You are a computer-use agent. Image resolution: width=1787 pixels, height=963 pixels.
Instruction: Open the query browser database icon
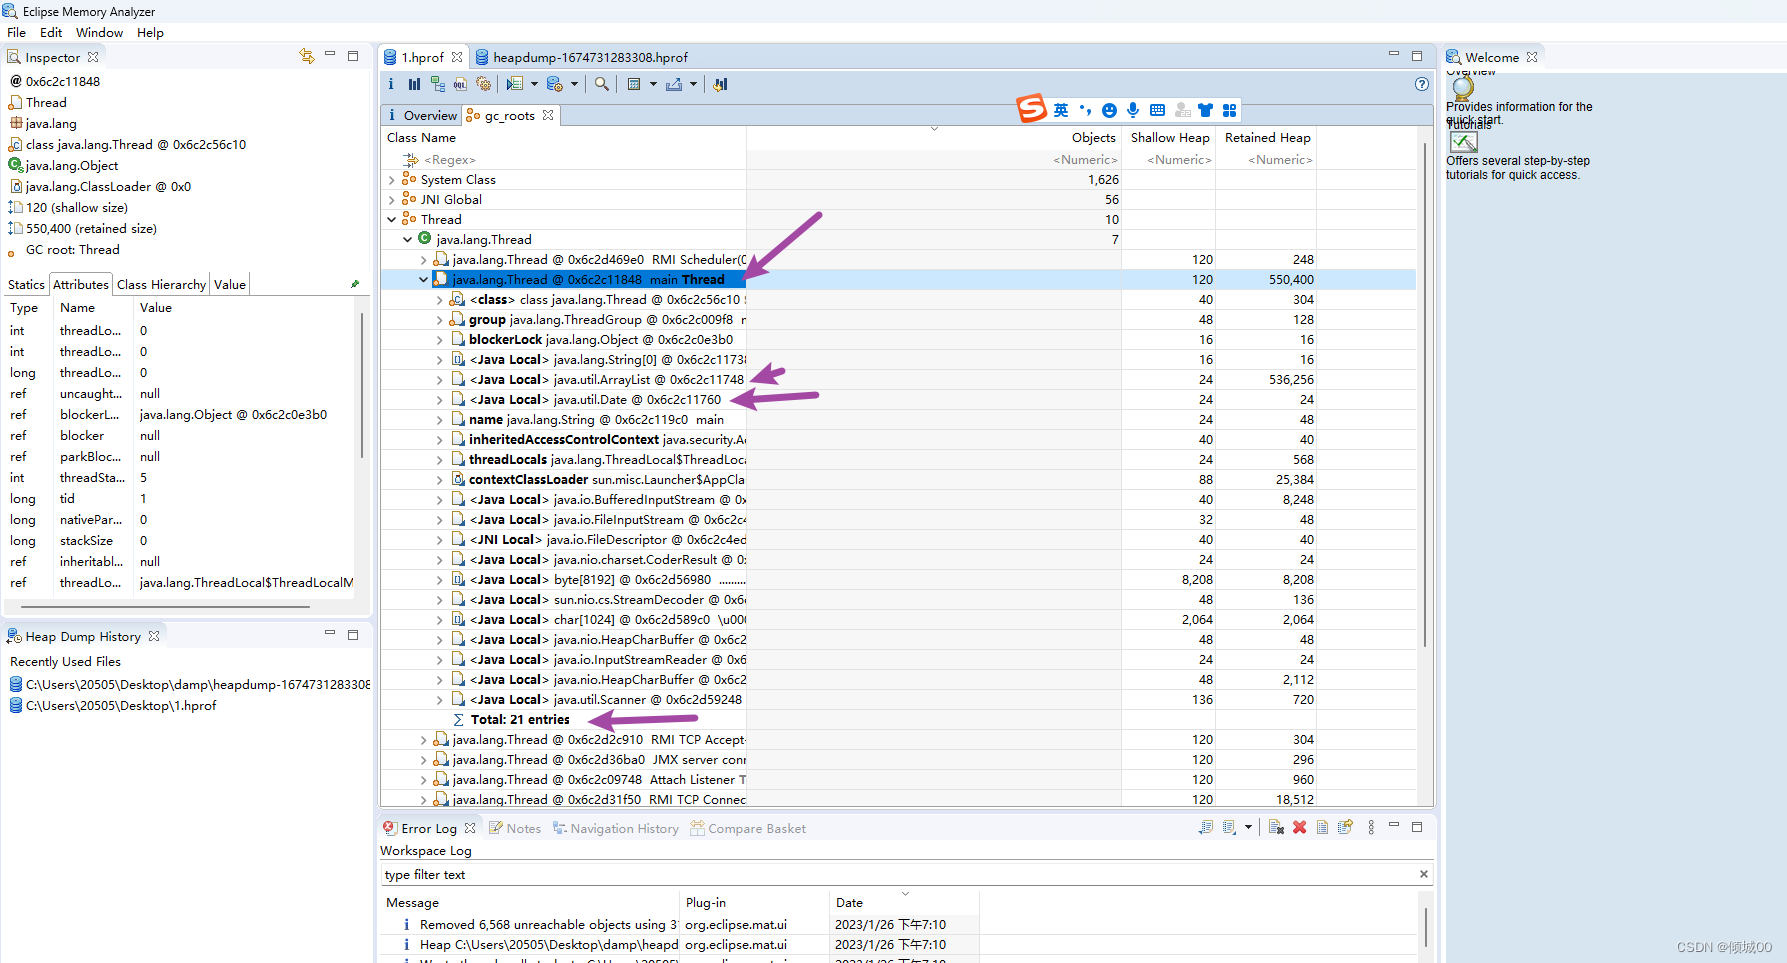[555, 84]
